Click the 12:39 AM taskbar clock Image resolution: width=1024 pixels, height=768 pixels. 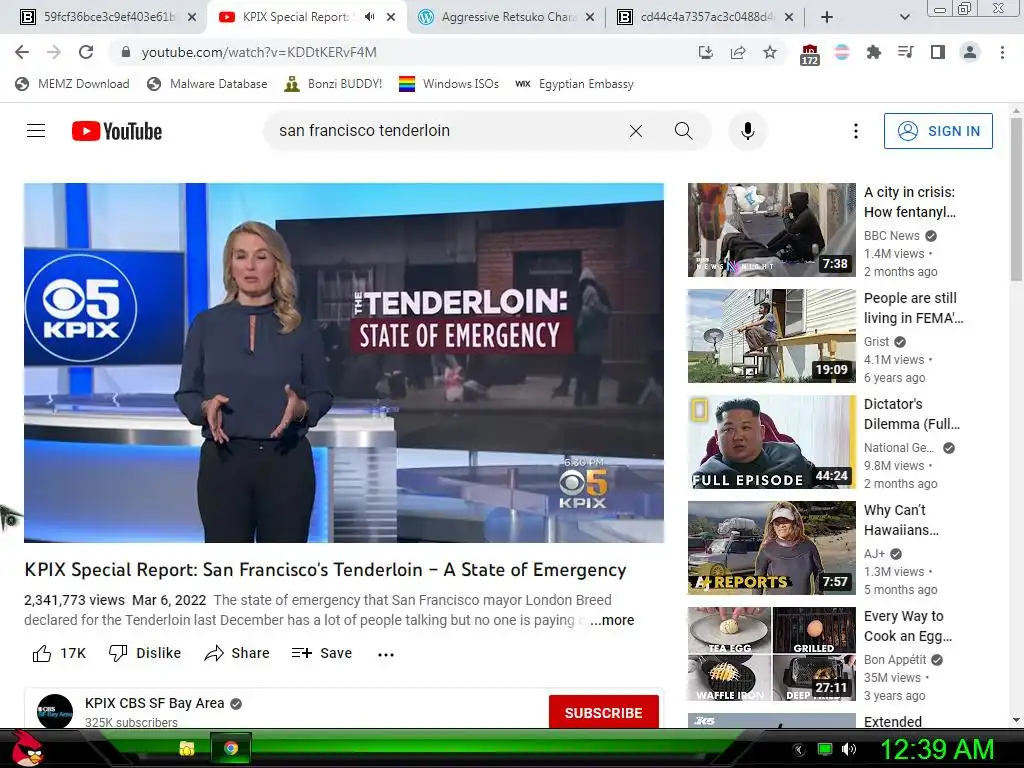[937, 749]
